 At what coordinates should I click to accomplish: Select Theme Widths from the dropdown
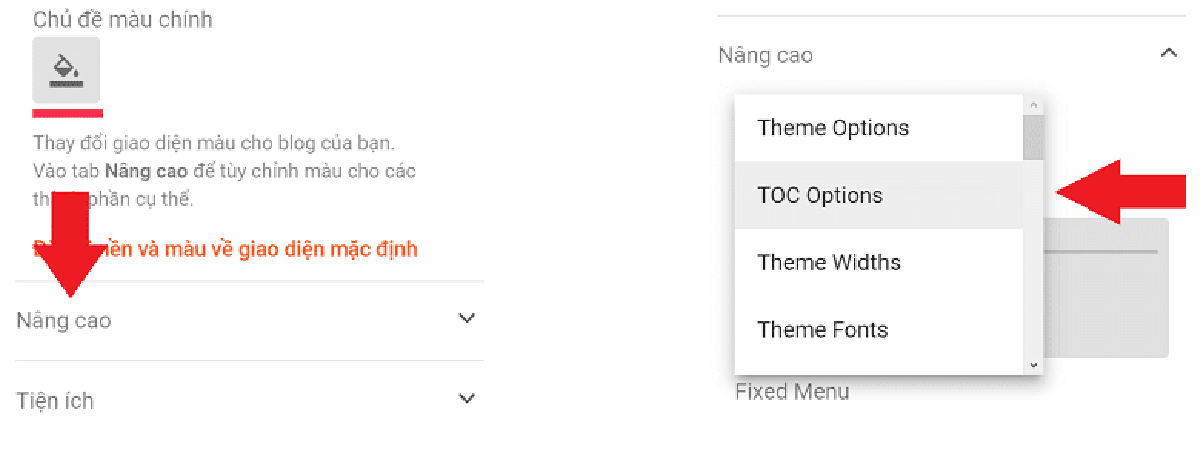(829, 262)
